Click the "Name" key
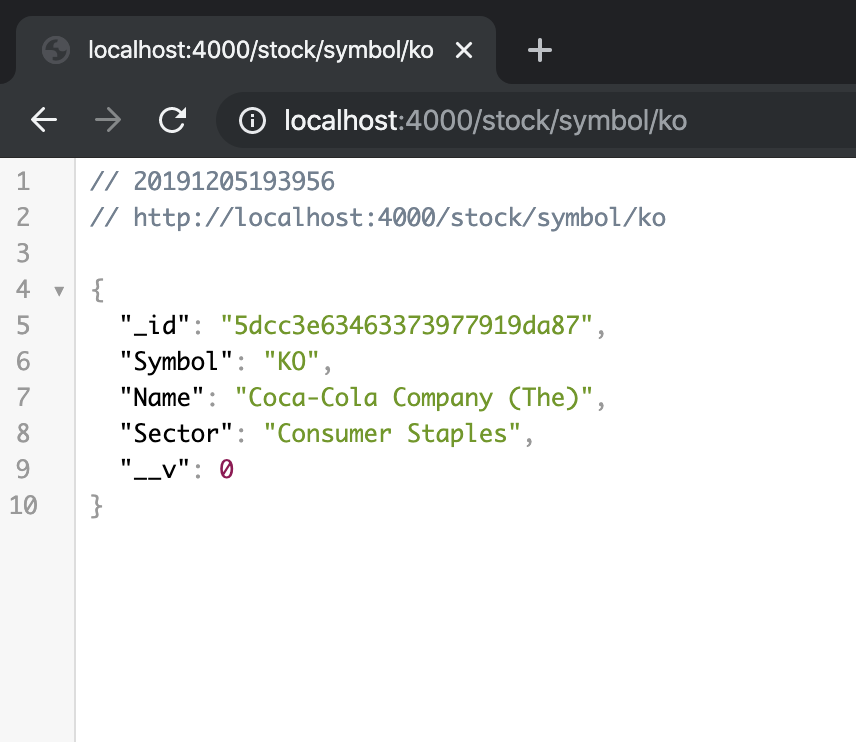Screen dimensions: 856x742 click(162, 397)
